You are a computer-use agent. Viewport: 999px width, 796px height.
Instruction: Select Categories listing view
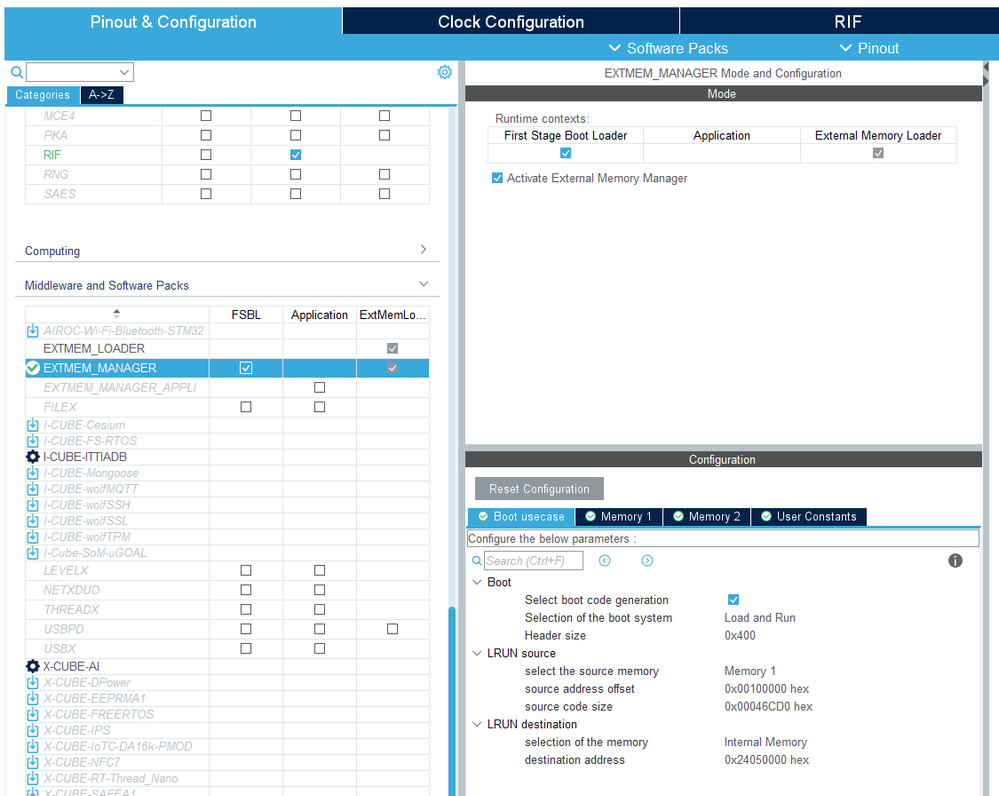tap(43, 95)
